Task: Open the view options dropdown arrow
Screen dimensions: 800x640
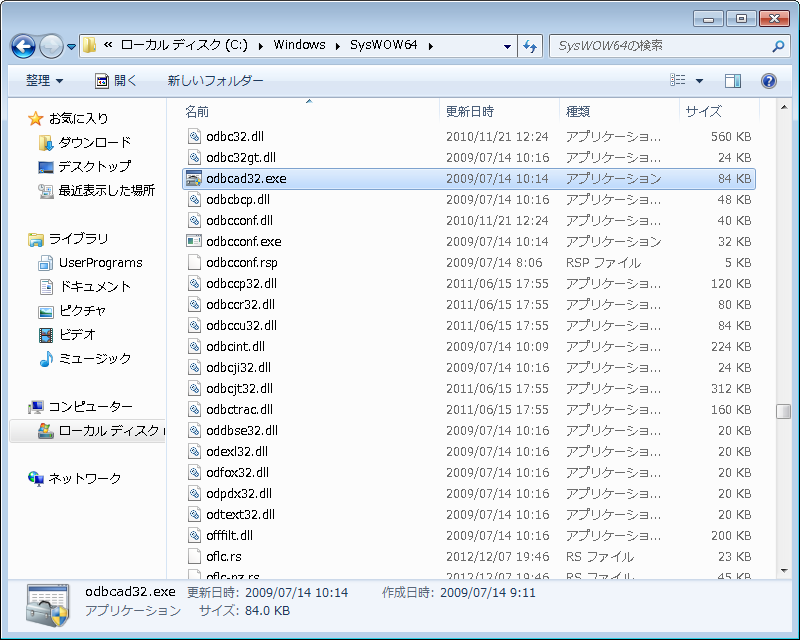Action: (699, 81)
